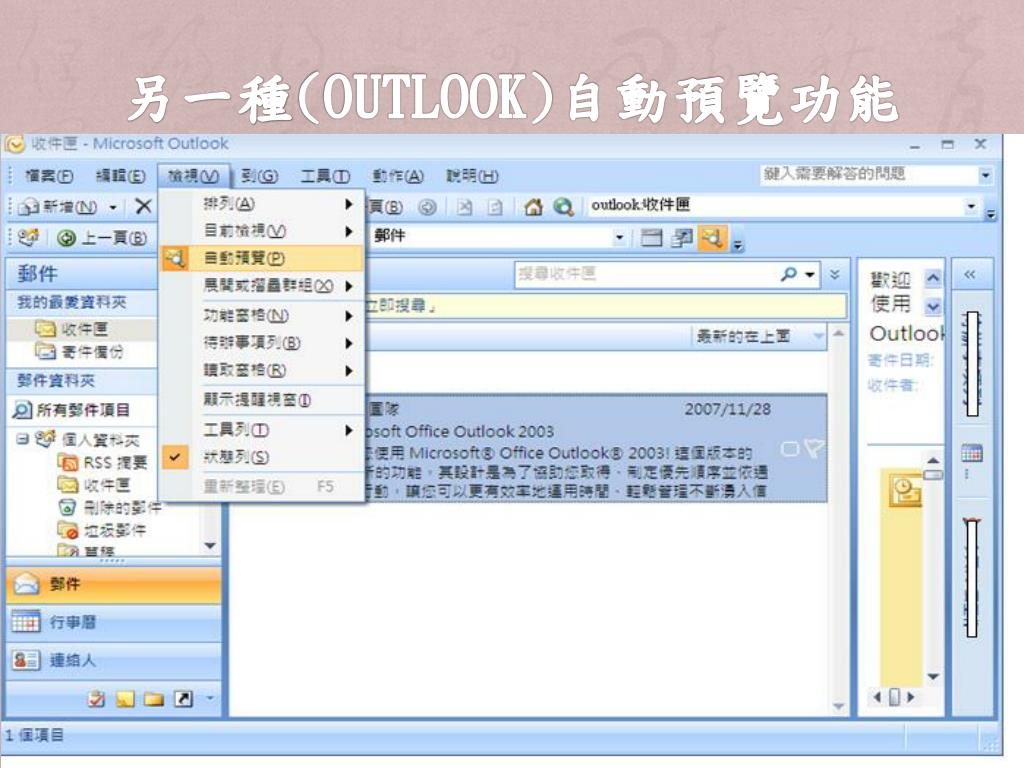Image resolution: width=1024 pixels, height=768 pixels.
Task: Choose 顯示提醒視窗 in the View menu
Action: pos(262,400)
